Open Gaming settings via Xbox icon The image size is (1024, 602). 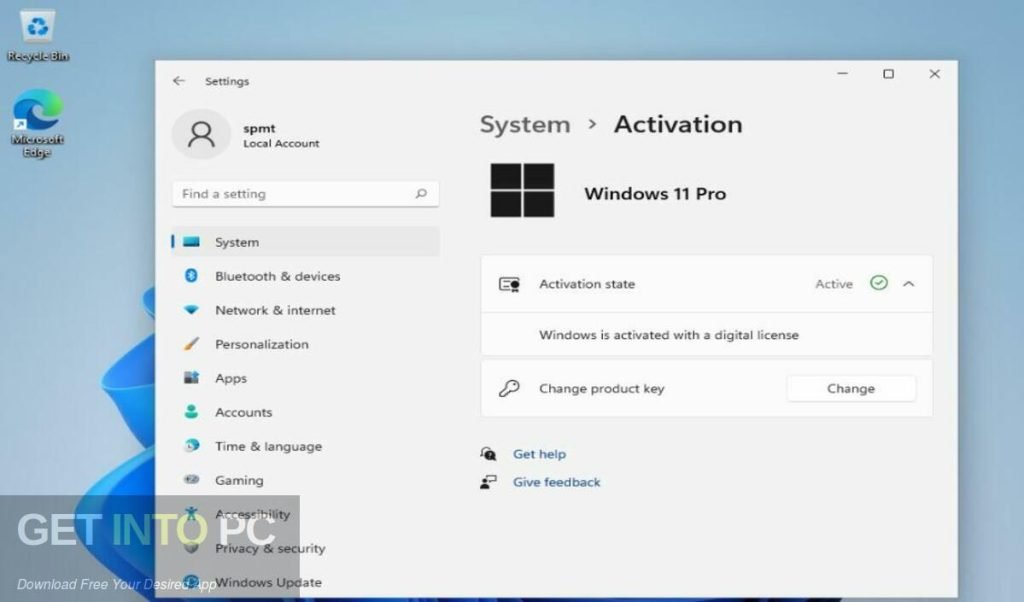[x=192, y=480]
